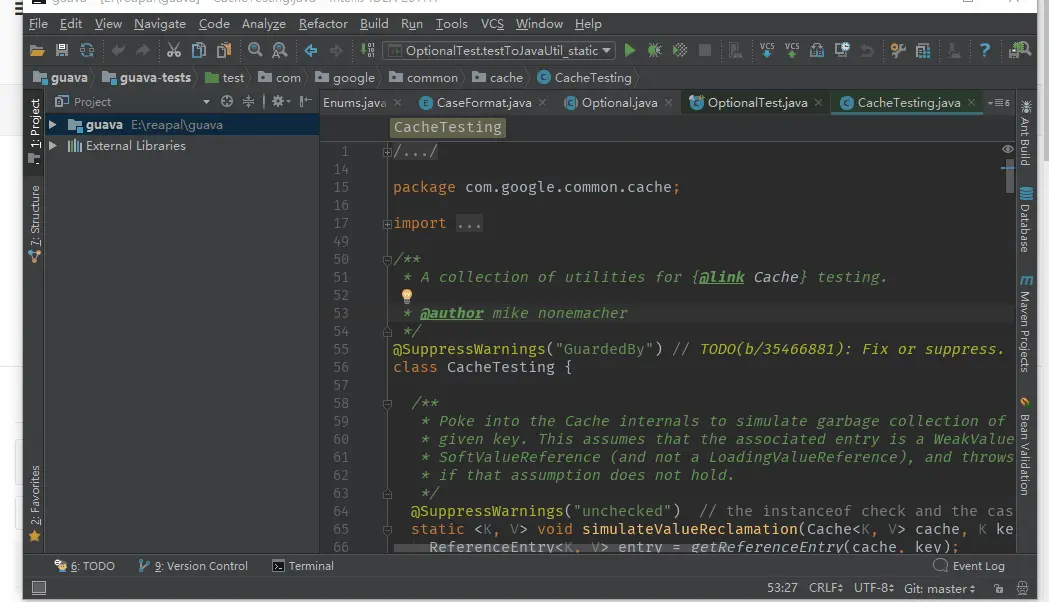Open the Project panel gear settings dropdown
The width and height of the screenshot is (1049, 602).
coord(280,102)
